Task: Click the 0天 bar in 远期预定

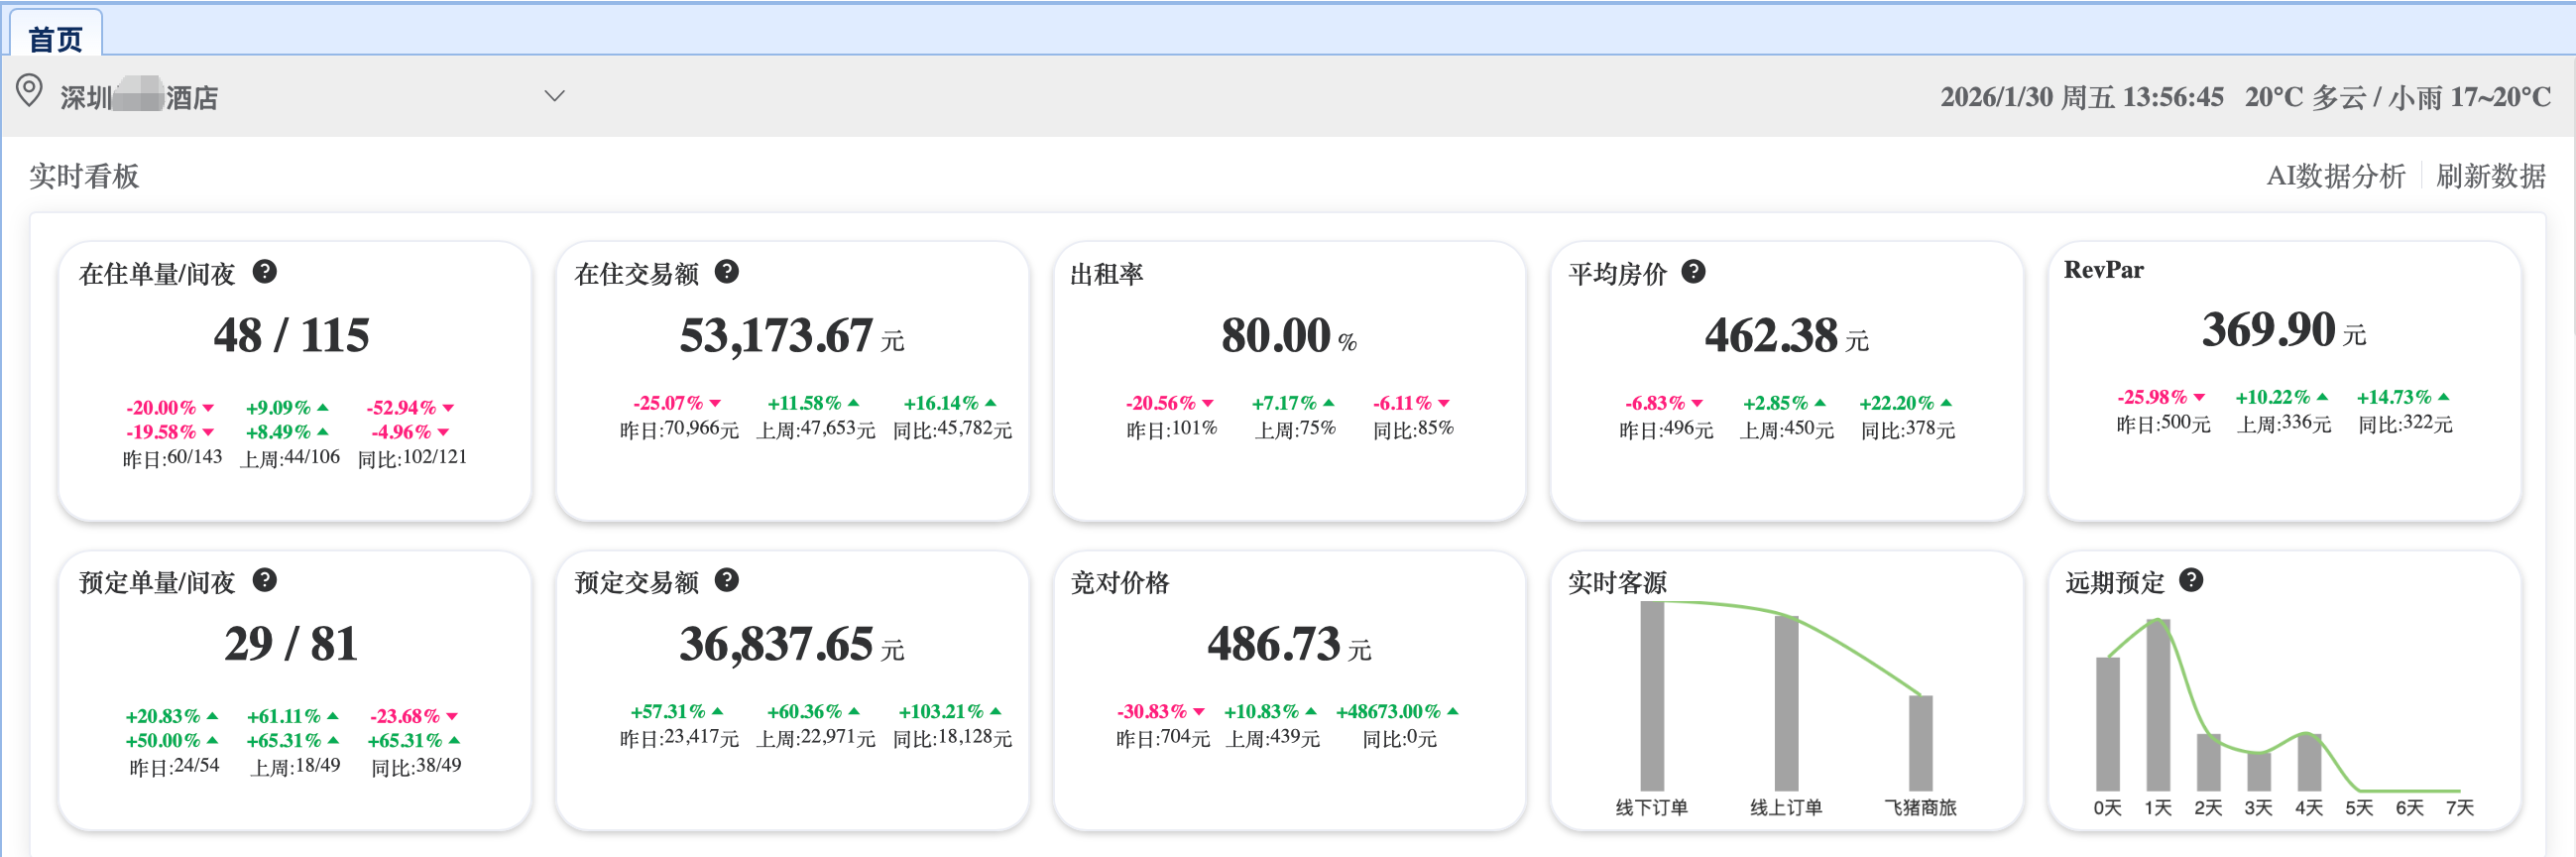Action: coord(2107,723)
